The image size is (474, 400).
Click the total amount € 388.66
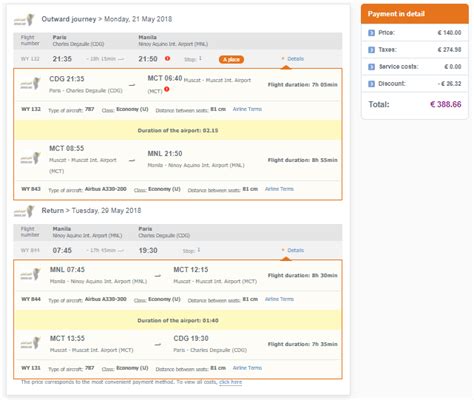(446, 104)
